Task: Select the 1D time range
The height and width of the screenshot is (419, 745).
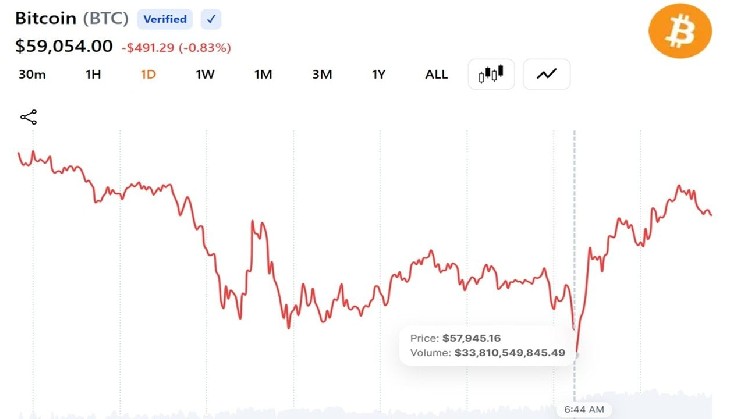Action: (148, 75)
